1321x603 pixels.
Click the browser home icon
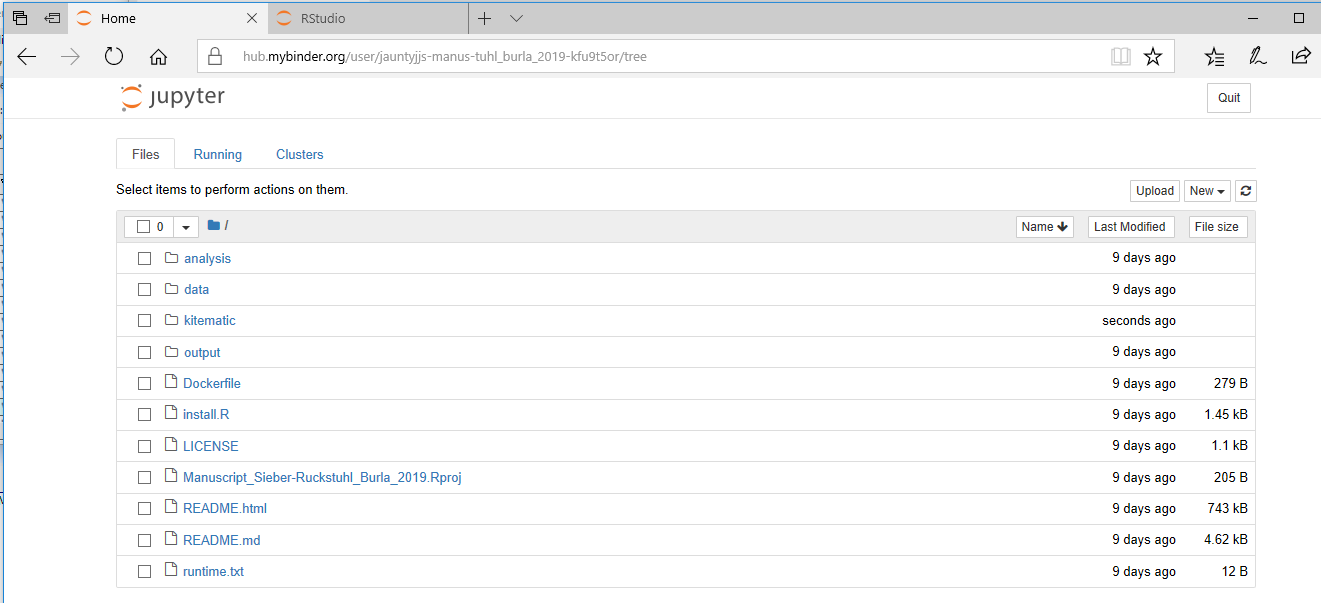click(158, 57)
